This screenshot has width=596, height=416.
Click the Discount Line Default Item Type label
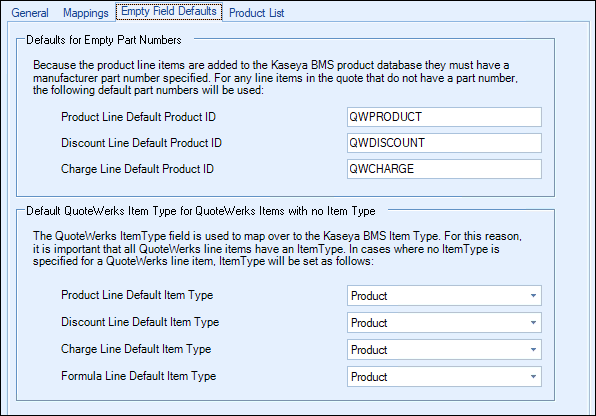(140, 322)
